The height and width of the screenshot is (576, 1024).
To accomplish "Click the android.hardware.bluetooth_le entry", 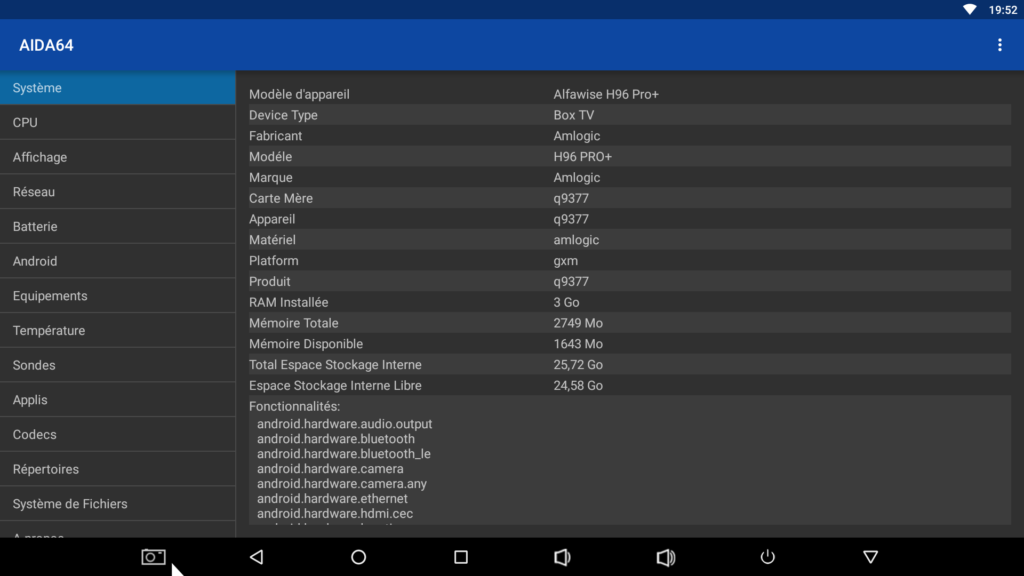I will point(344,454).
